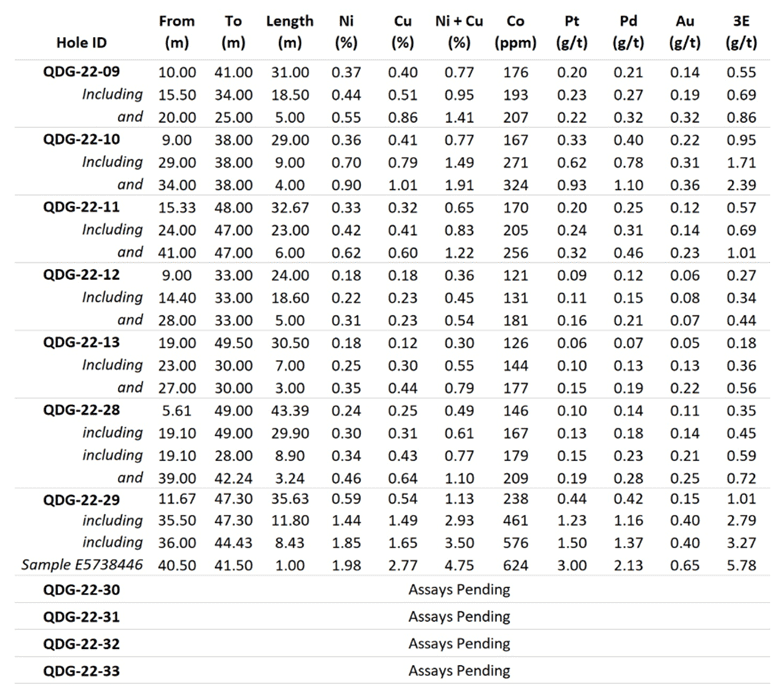Select the 43.39 length value cell

click(x=290, y=410)
